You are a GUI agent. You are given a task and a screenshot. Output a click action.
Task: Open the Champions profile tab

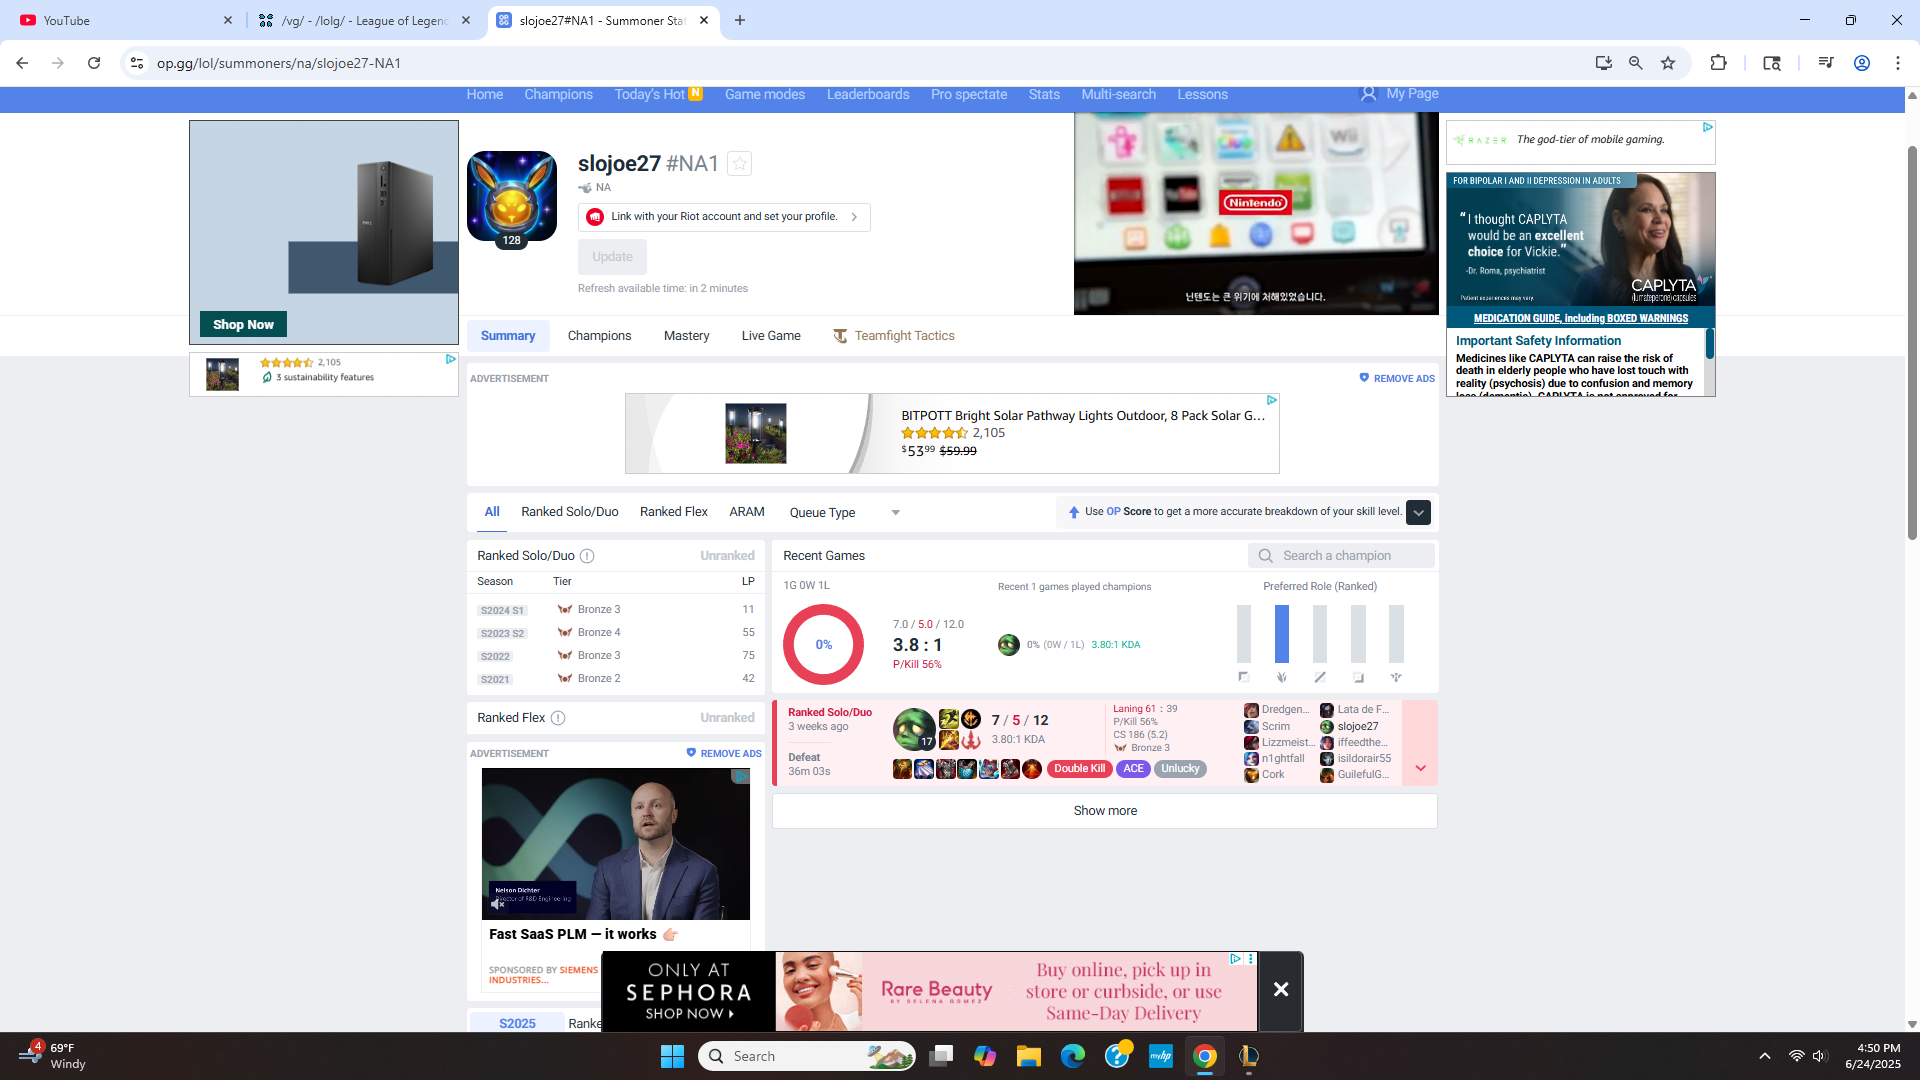click(599, 336)
